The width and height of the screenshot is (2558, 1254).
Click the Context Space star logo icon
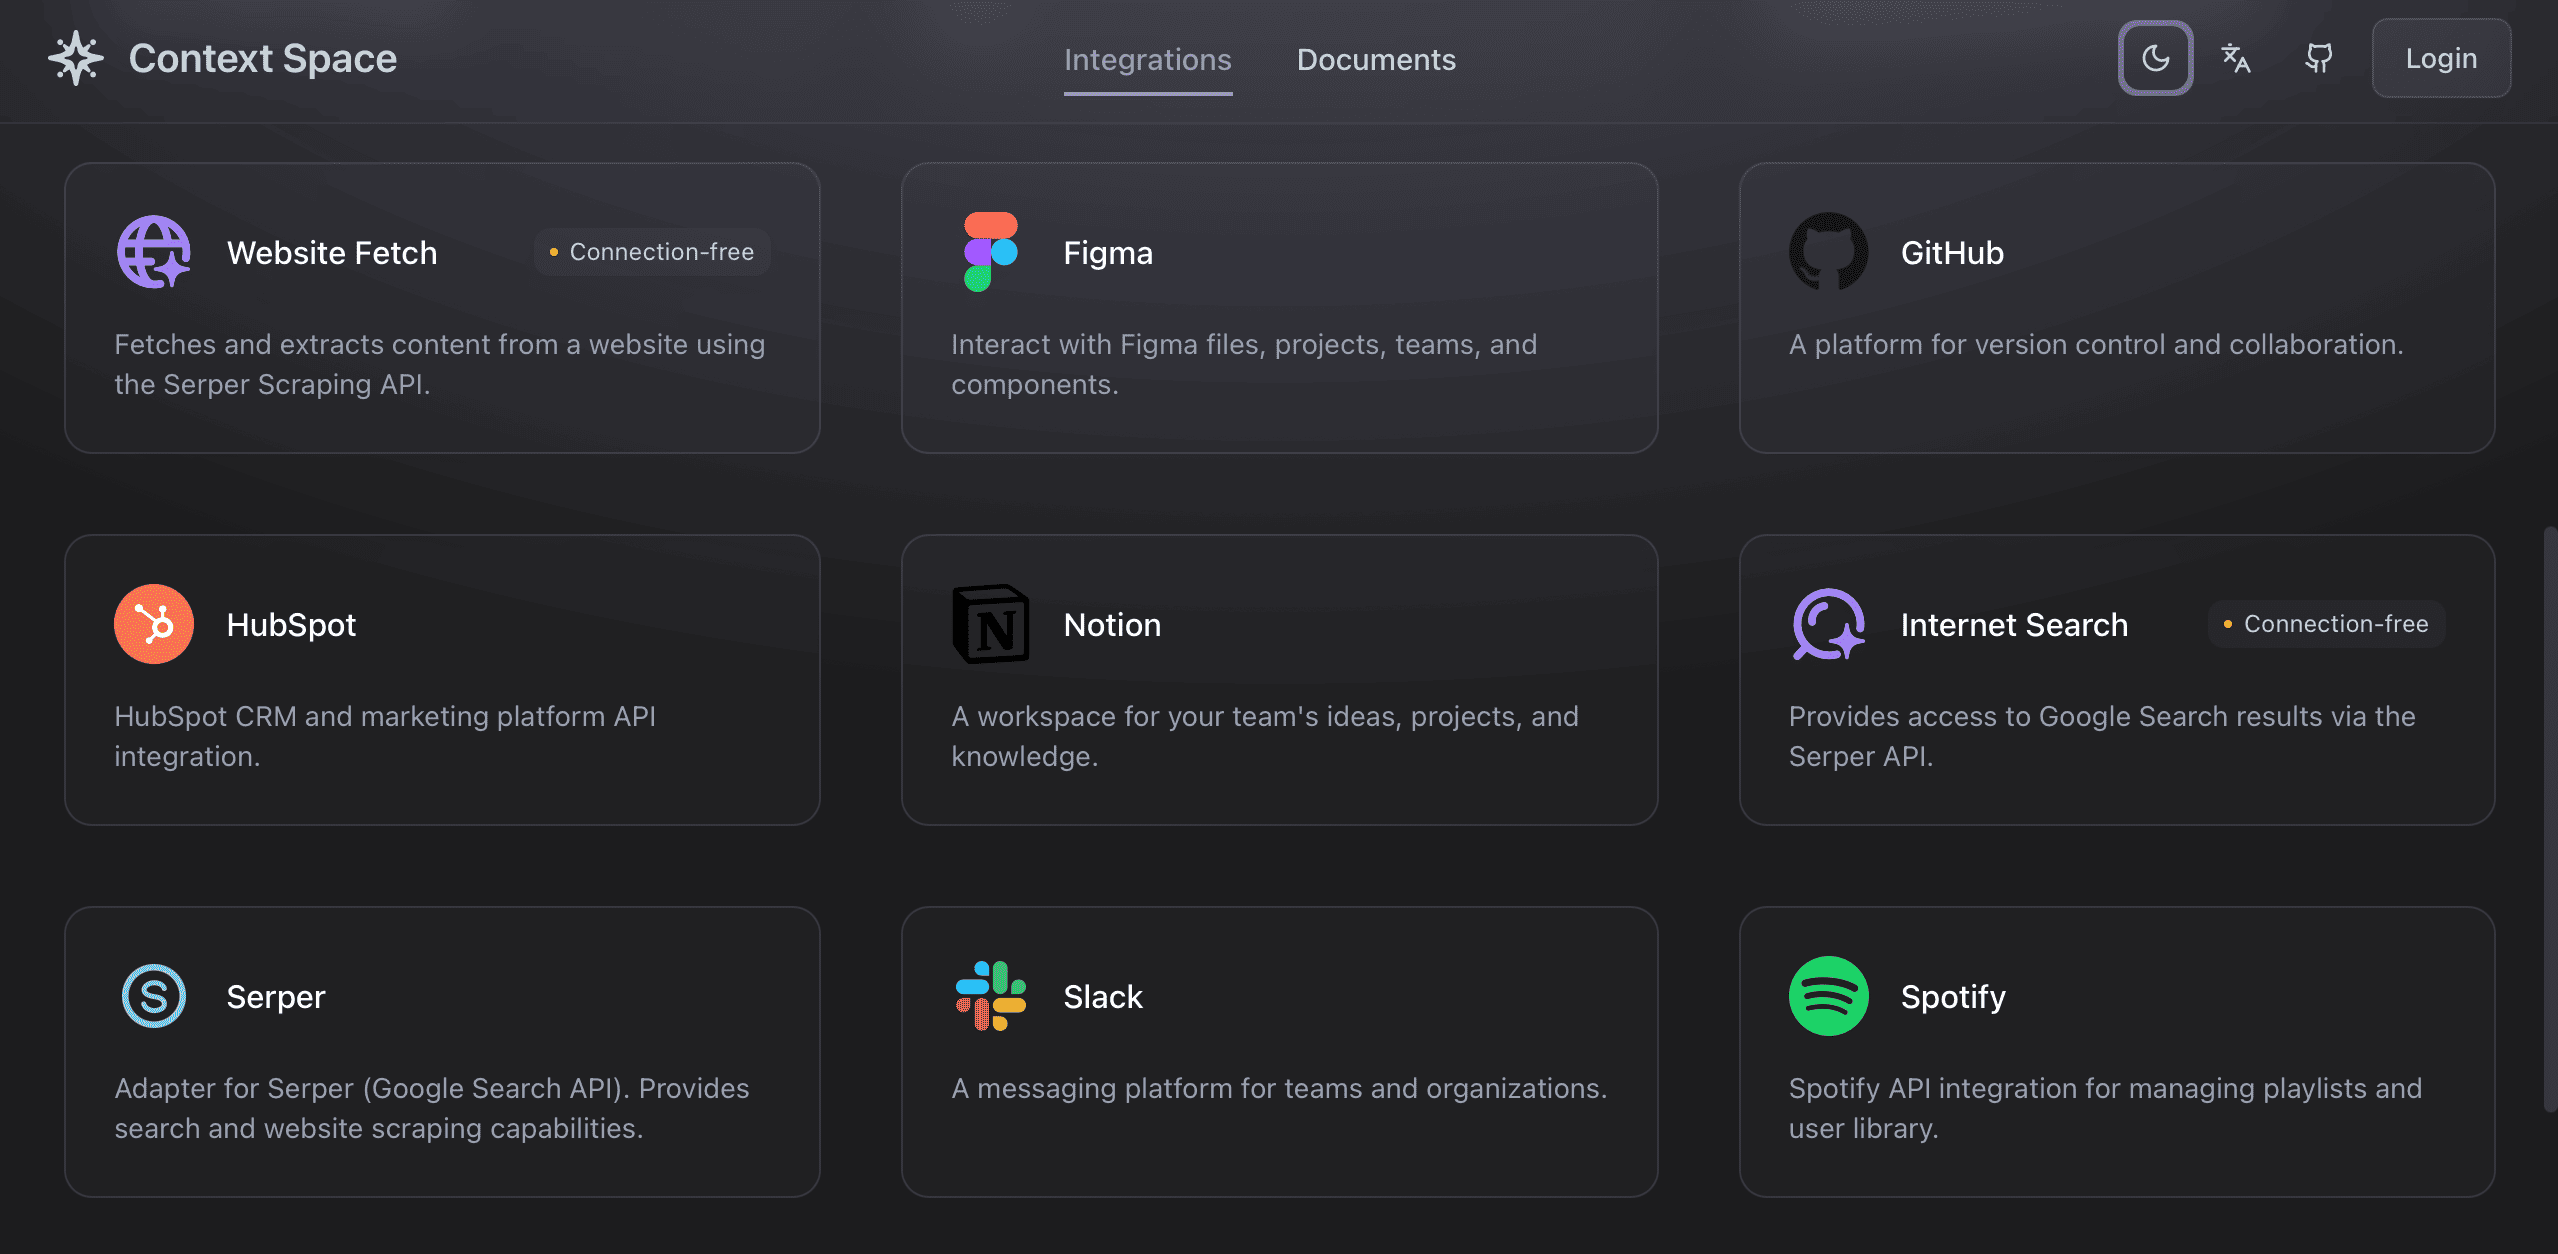pyautogui.click(x=76, y=58)
